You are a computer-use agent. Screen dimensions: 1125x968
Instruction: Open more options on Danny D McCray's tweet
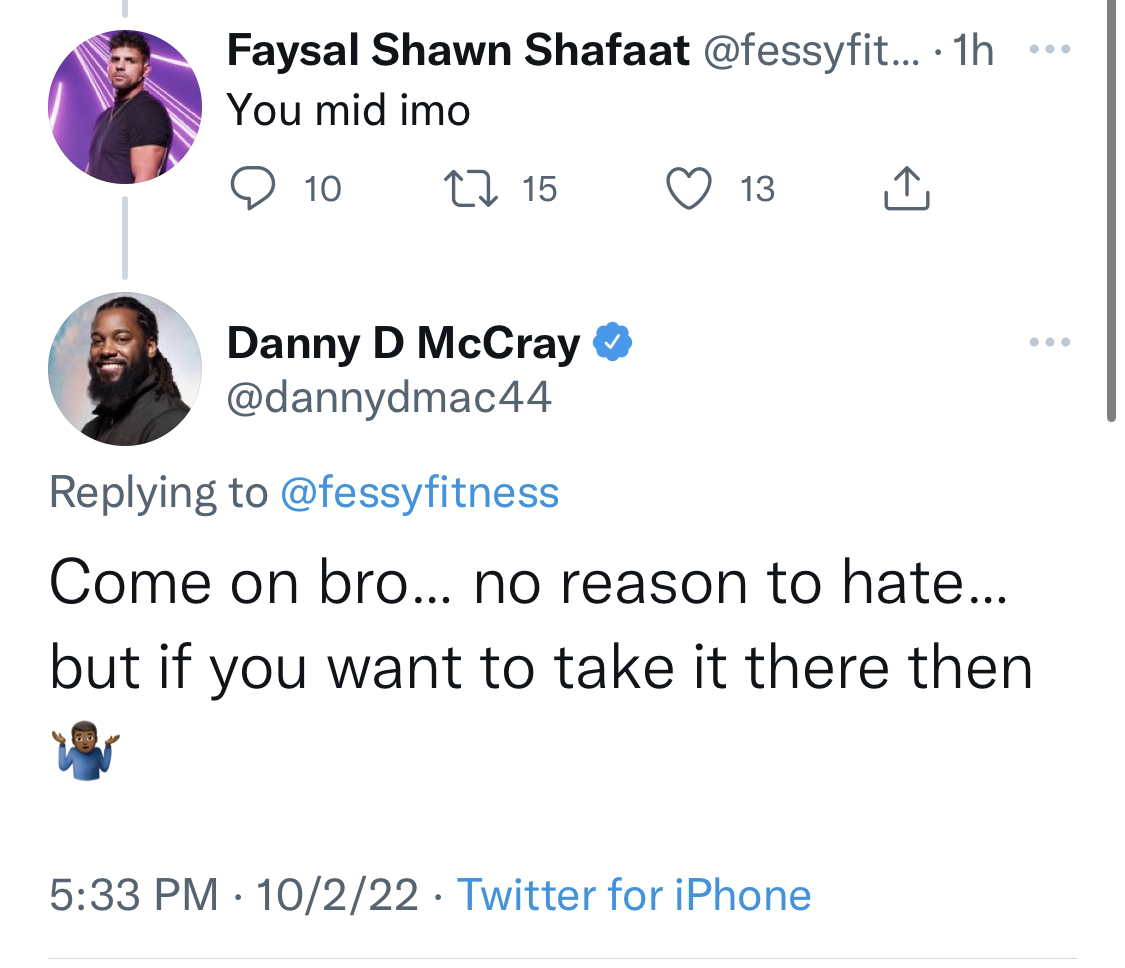point(1050,342)
